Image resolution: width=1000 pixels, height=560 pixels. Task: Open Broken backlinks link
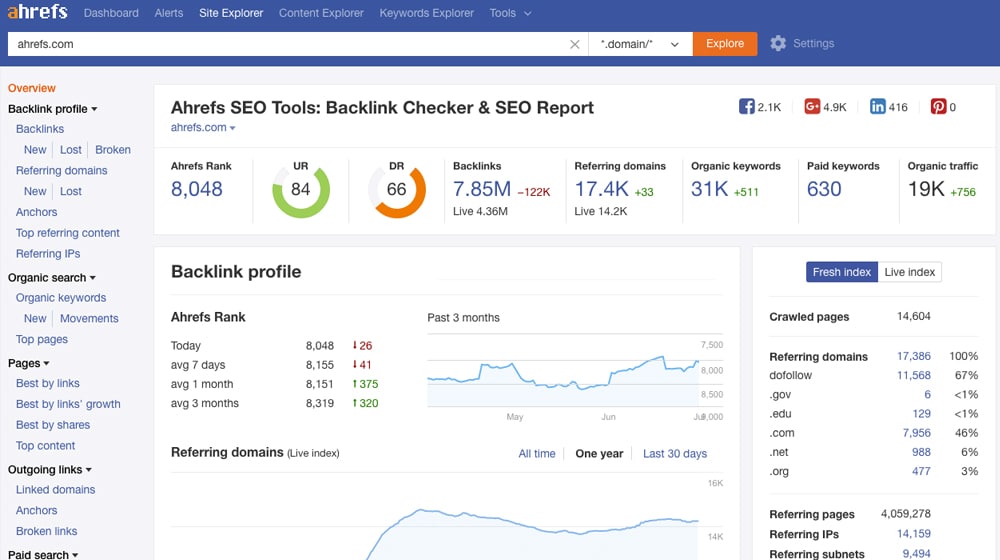(113, 150)
